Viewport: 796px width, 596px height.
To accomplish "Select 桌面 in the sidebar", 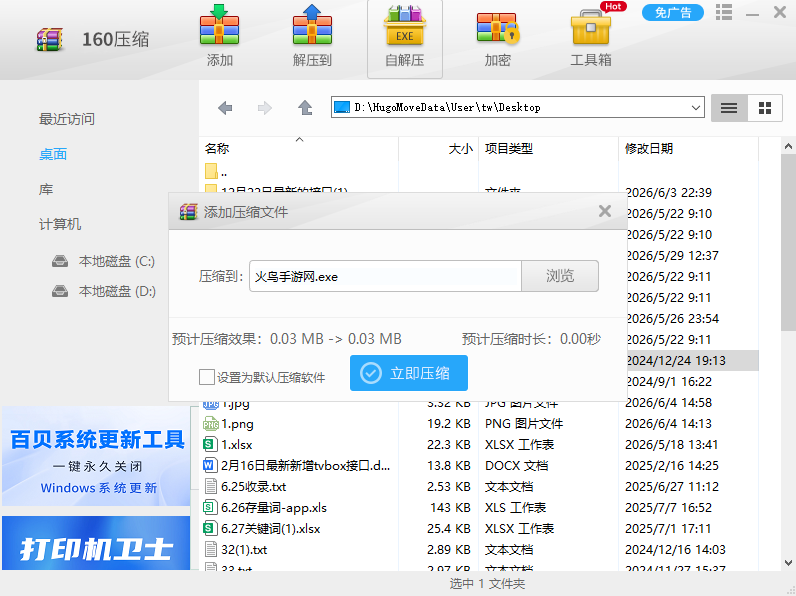I will click(53, 154).
